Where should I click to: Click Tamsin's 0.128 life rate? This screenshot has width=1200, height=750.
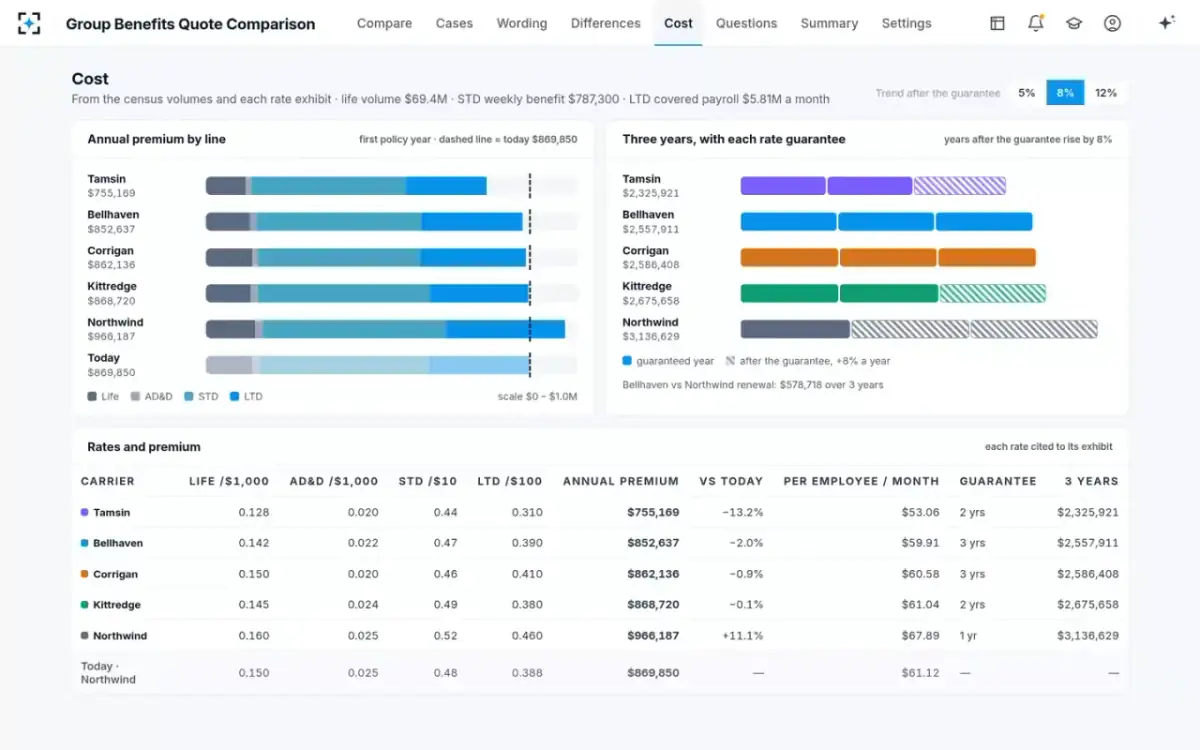(x=254, y=512)
